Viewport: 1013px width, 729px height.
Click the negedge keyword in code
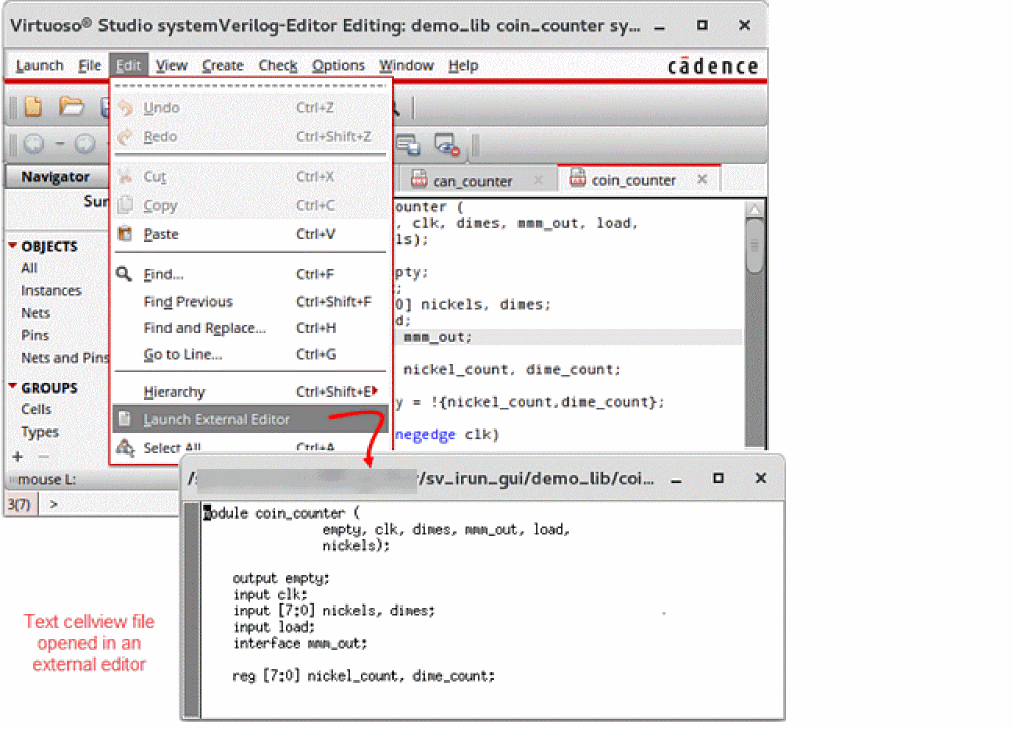click(x=425, y=434)
